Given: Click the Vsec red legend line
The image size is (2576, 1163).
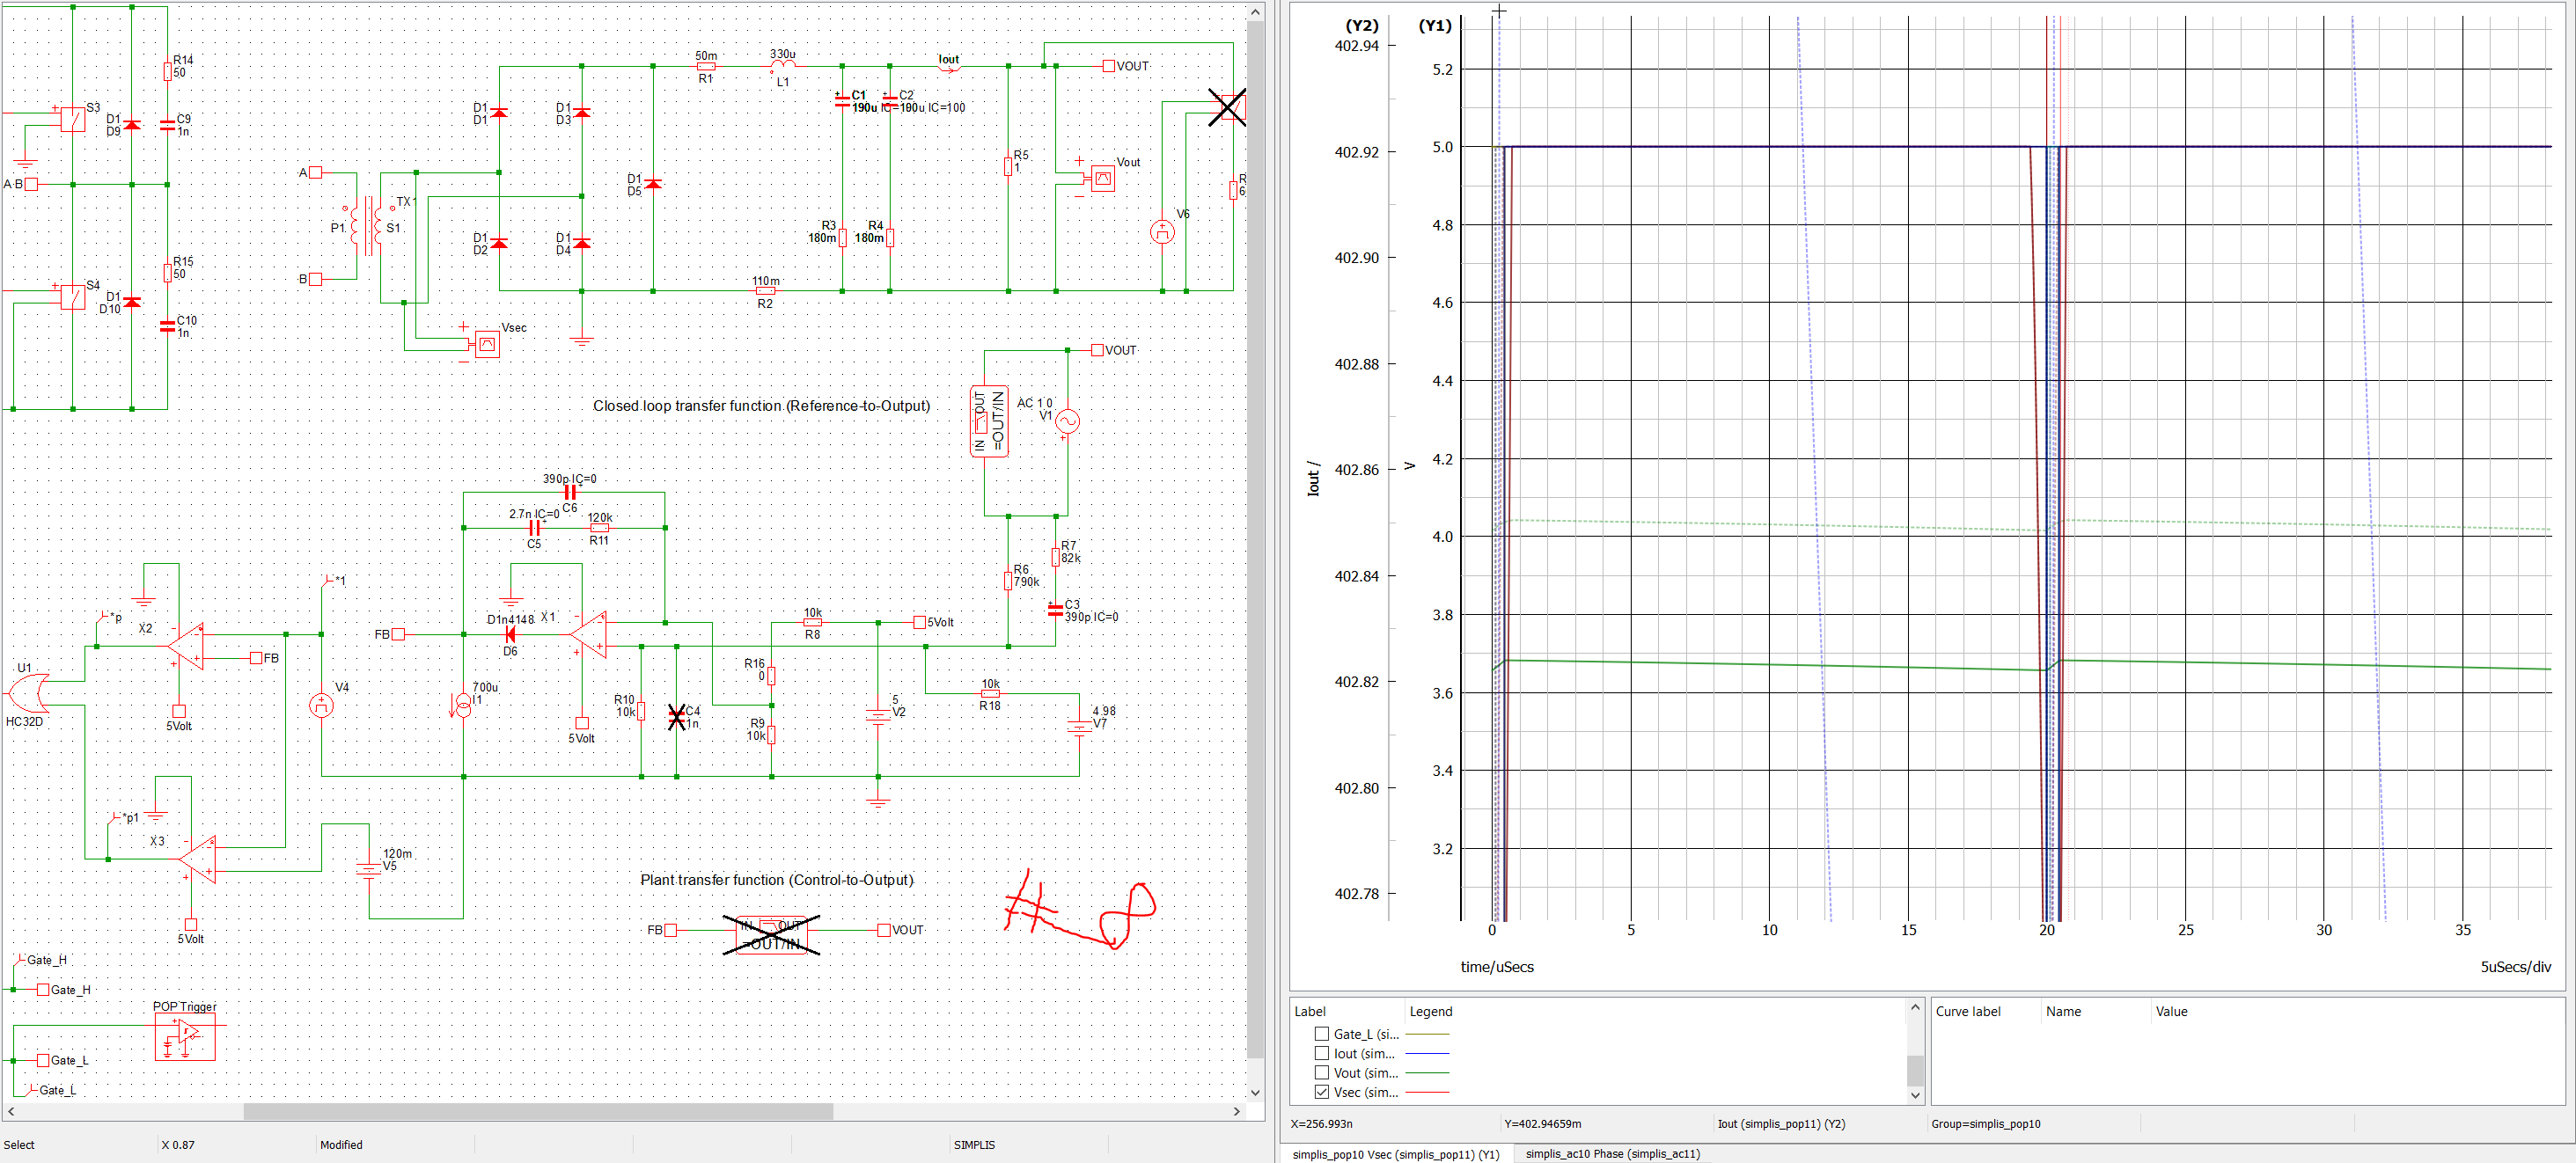Looking at the screenshot, I should pyautogui.click(x=1427, y=1092).
